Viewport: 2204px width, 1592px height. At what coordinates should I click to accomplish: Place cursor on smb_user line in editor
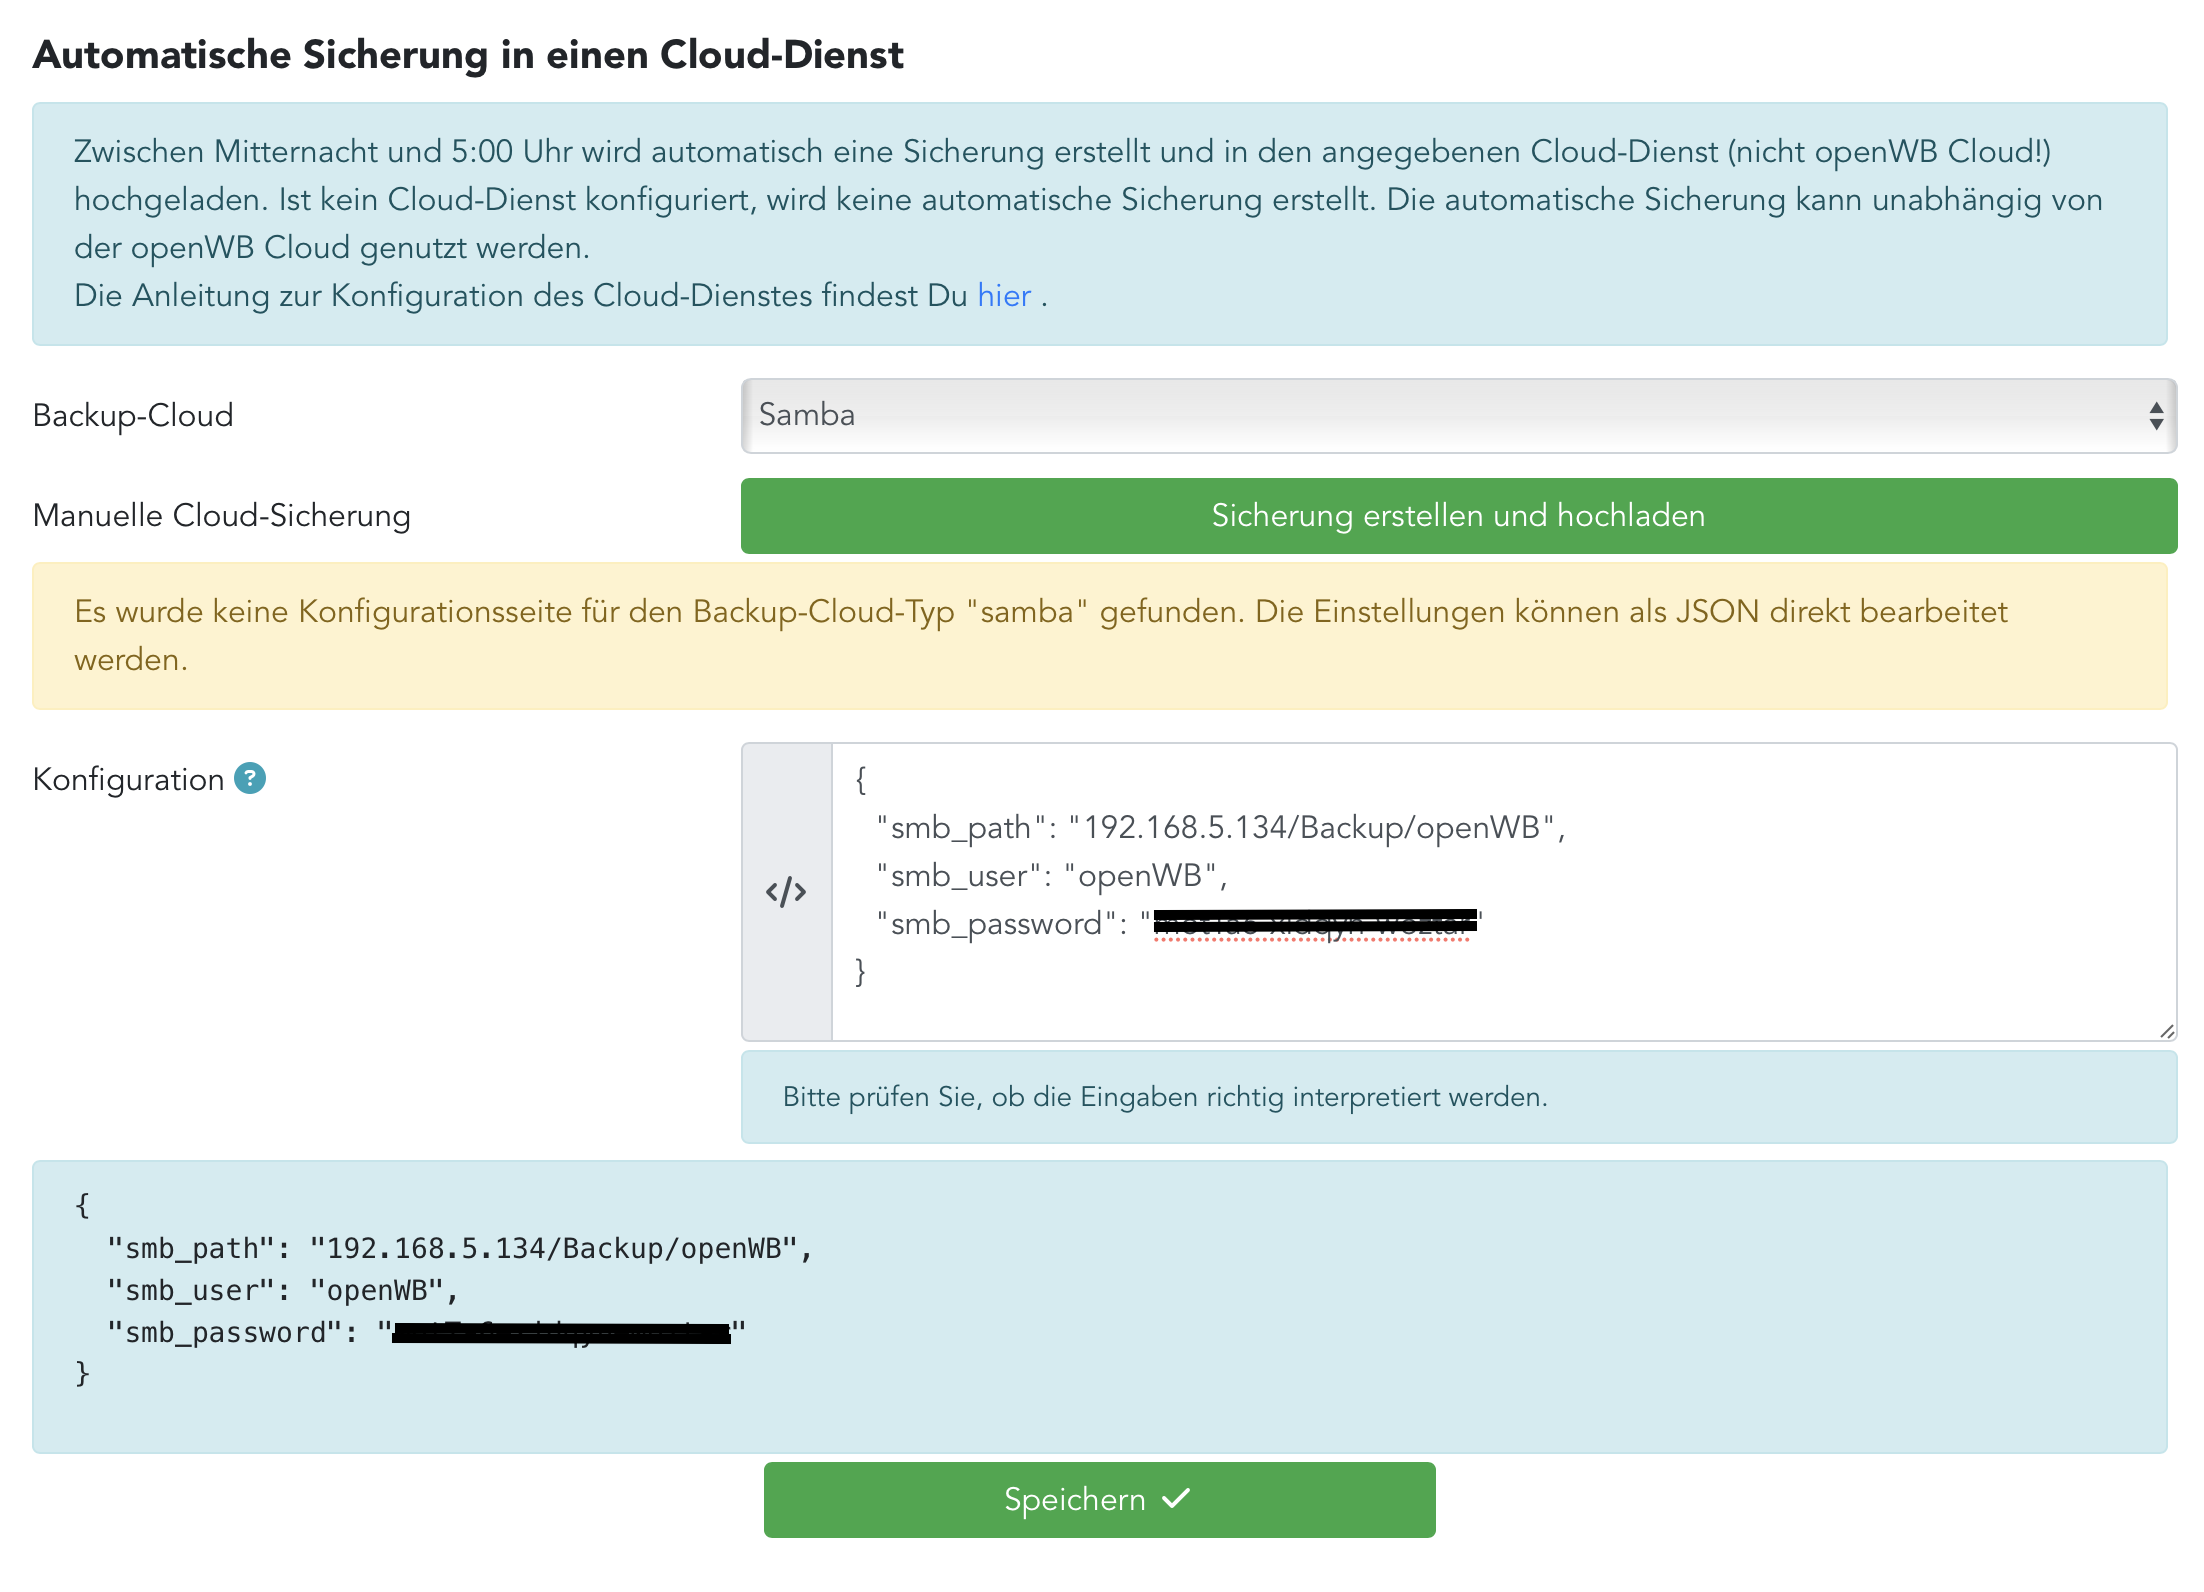click(x=1050, y=876)
